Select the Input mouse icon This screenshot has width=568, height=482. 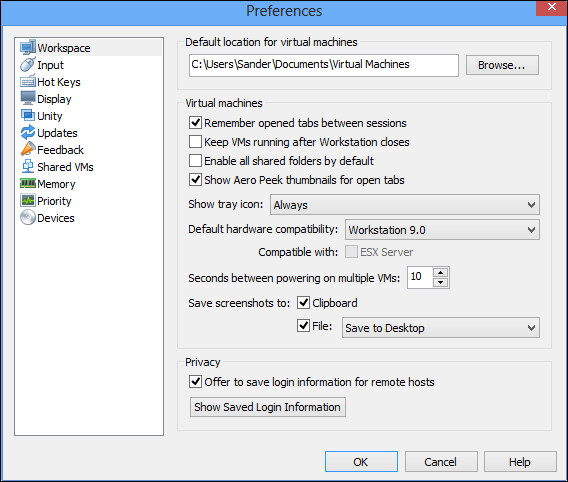click(28, 65)
